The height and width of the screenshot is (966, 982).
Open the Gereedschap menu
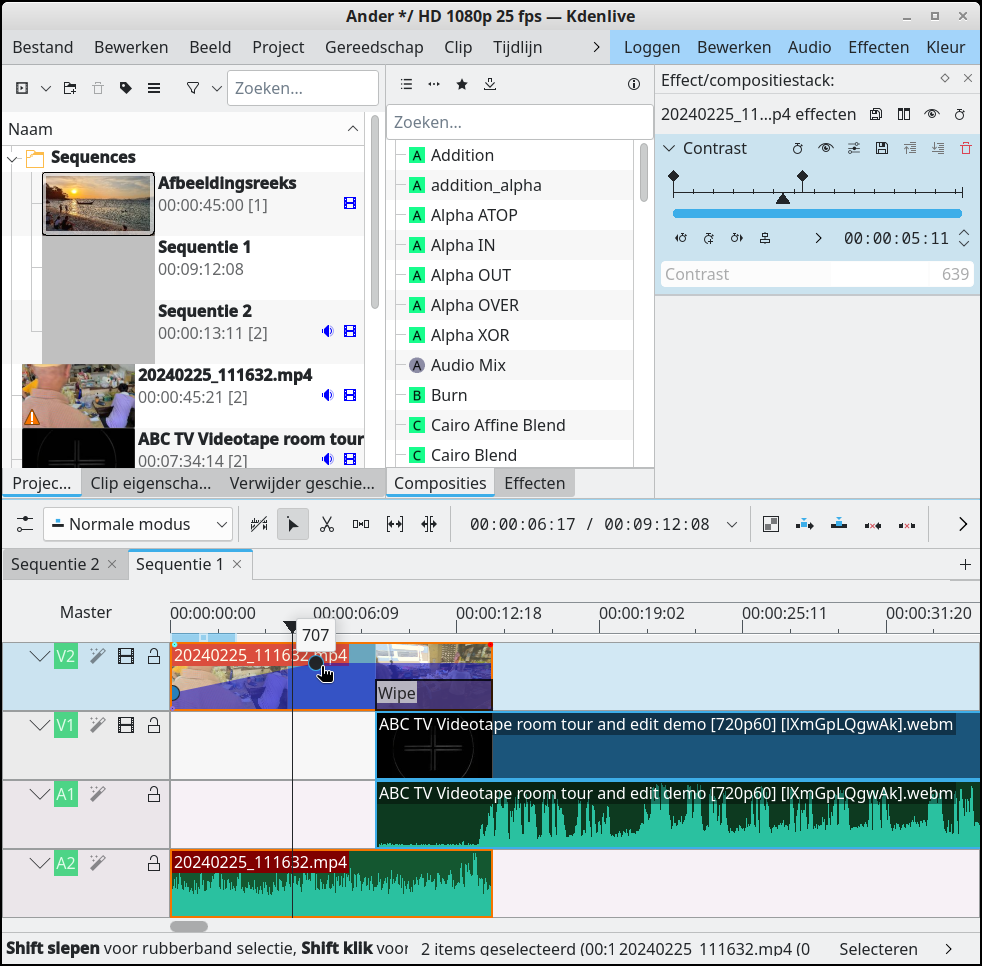coord(374,48)
